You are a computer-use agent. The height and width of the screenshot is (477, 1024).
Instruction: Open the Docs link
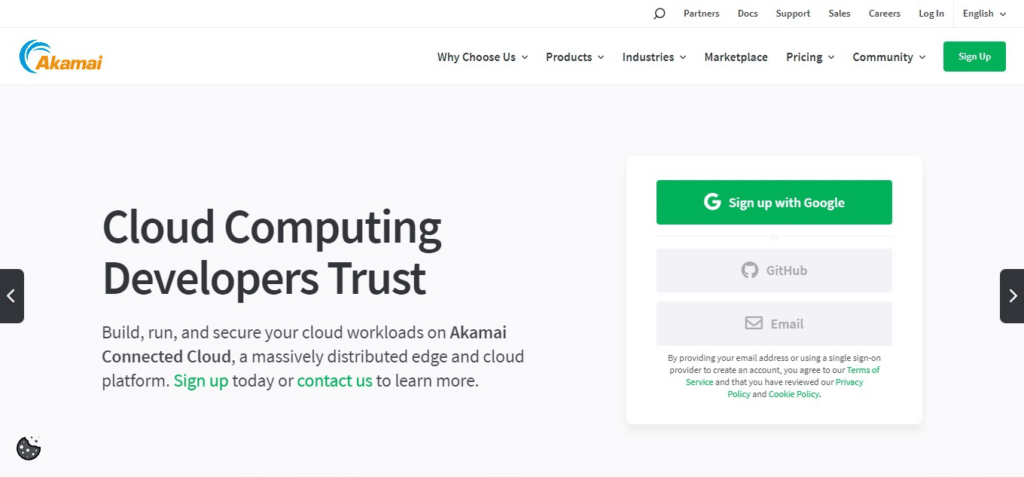[x=747, y=13]
